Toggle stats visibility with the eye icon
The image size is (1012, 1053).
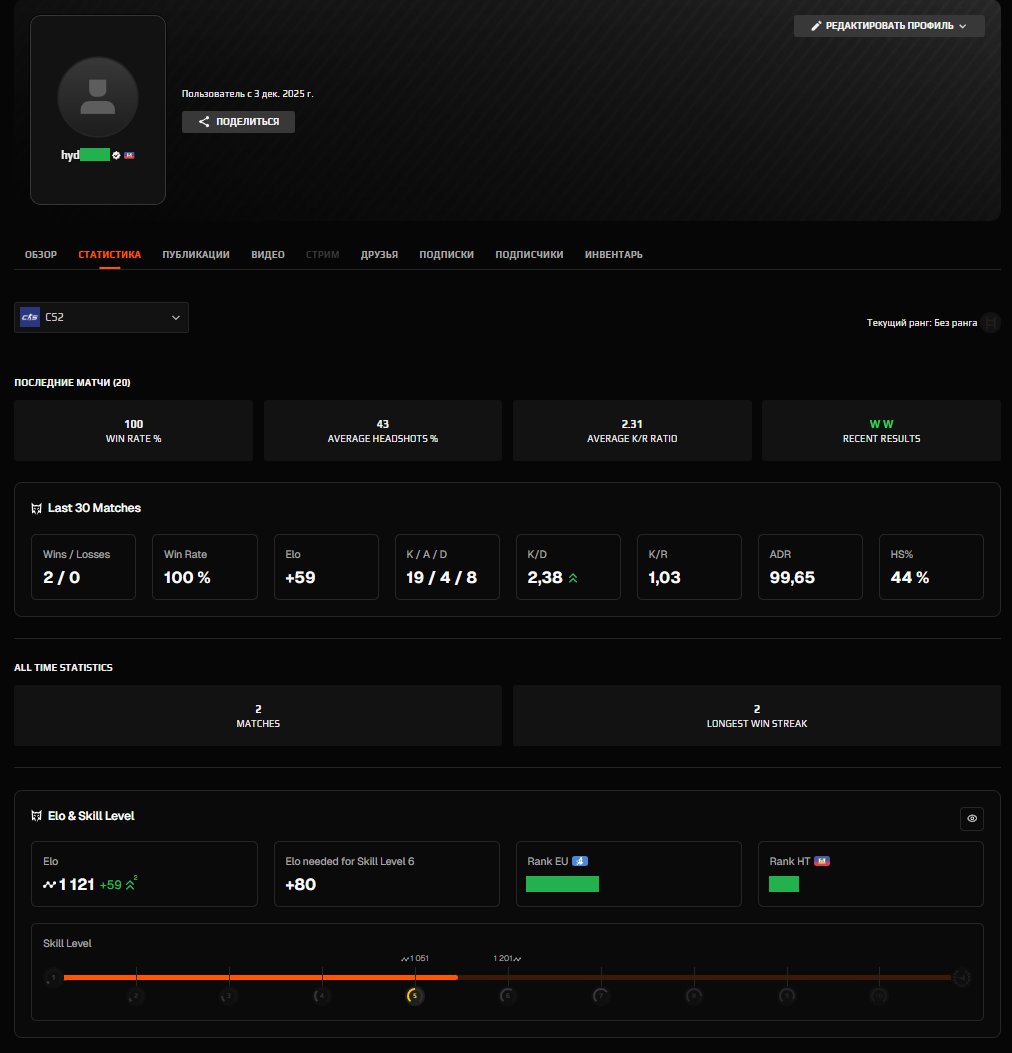pos(971,818)
